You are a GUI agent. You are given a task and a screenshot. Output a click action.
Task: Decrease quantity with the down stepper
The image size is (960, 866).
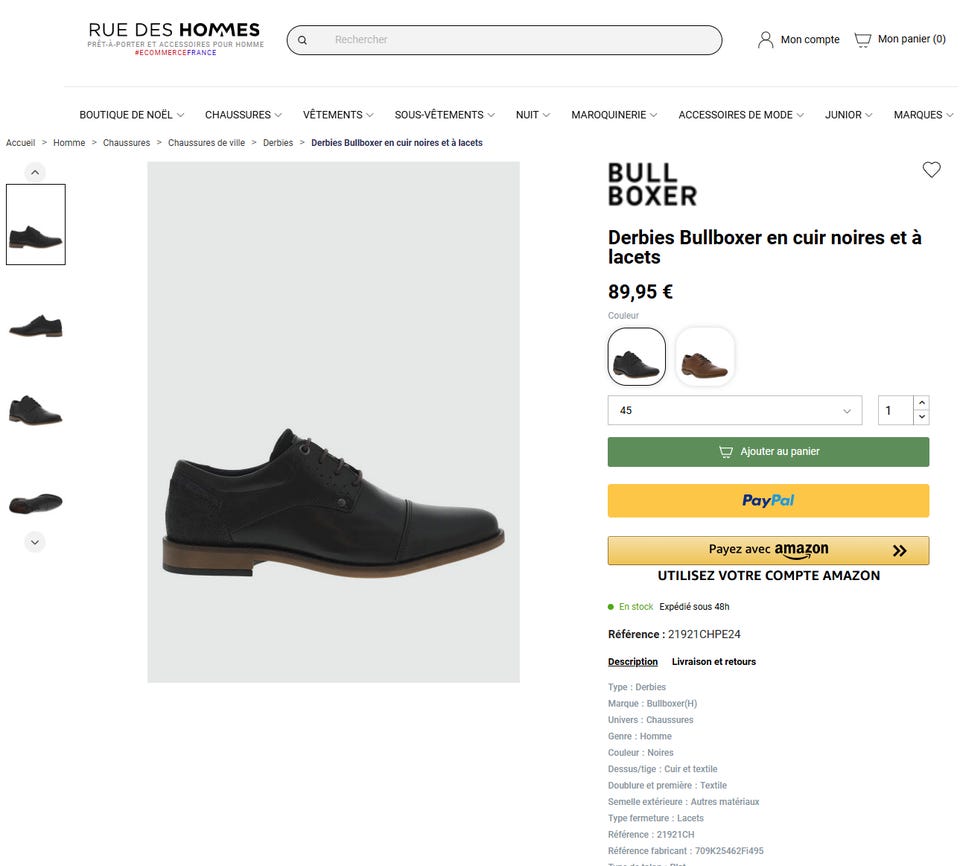coord(922,417)
